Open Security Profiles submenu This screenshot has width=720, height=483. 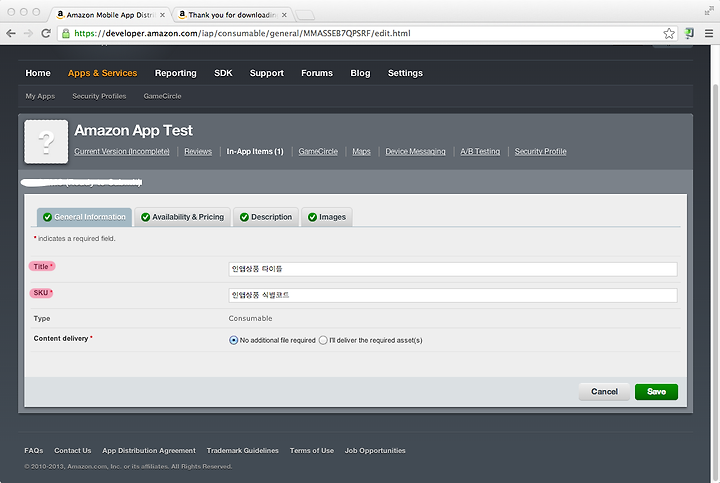(x=99, y=96)
